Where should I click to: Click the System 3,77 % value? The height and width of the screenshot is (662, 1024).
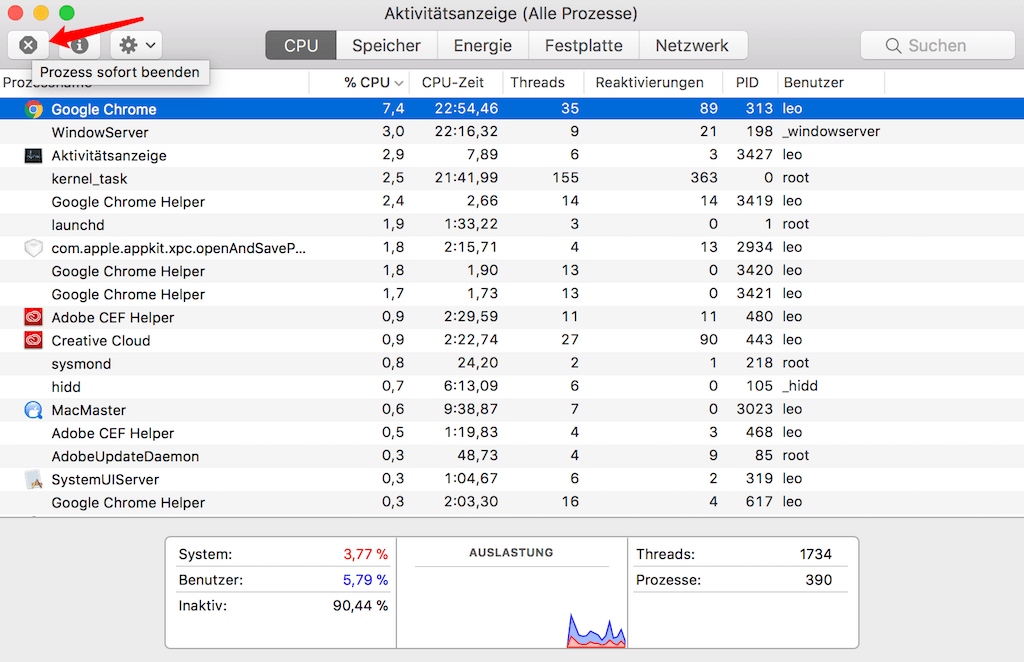366,554
